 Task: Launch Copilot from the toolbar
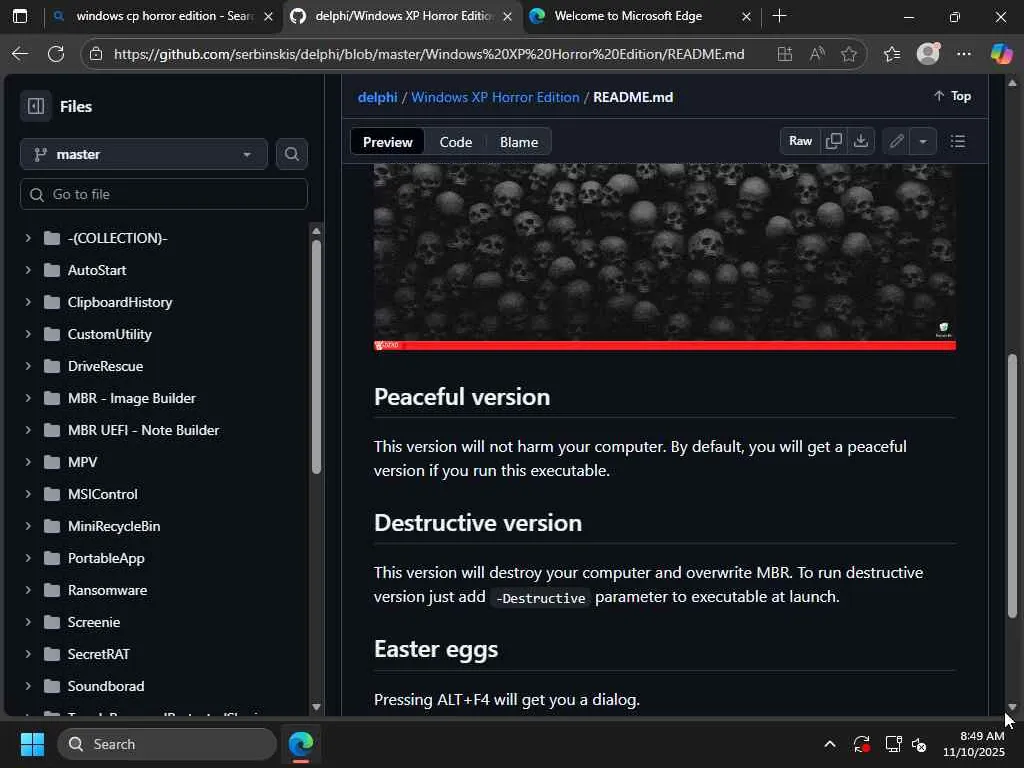point(1001,54)
